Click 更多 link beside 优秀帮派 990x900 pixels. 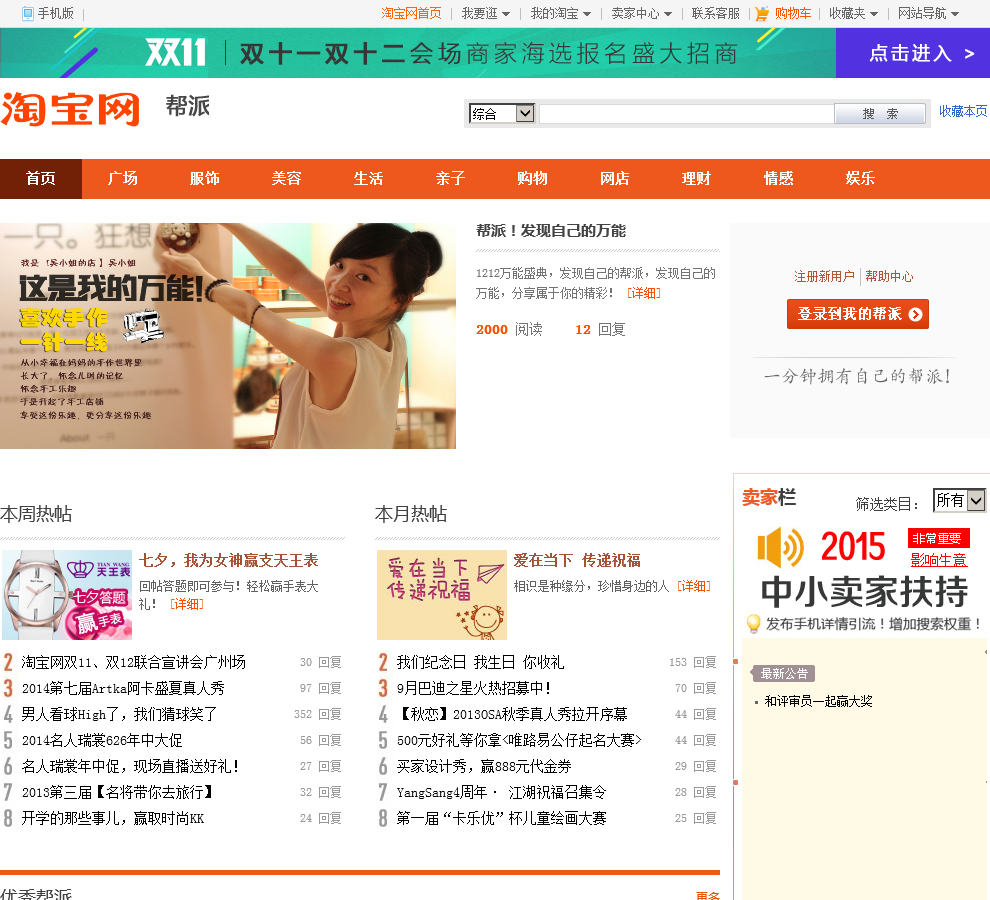point(708,895)
